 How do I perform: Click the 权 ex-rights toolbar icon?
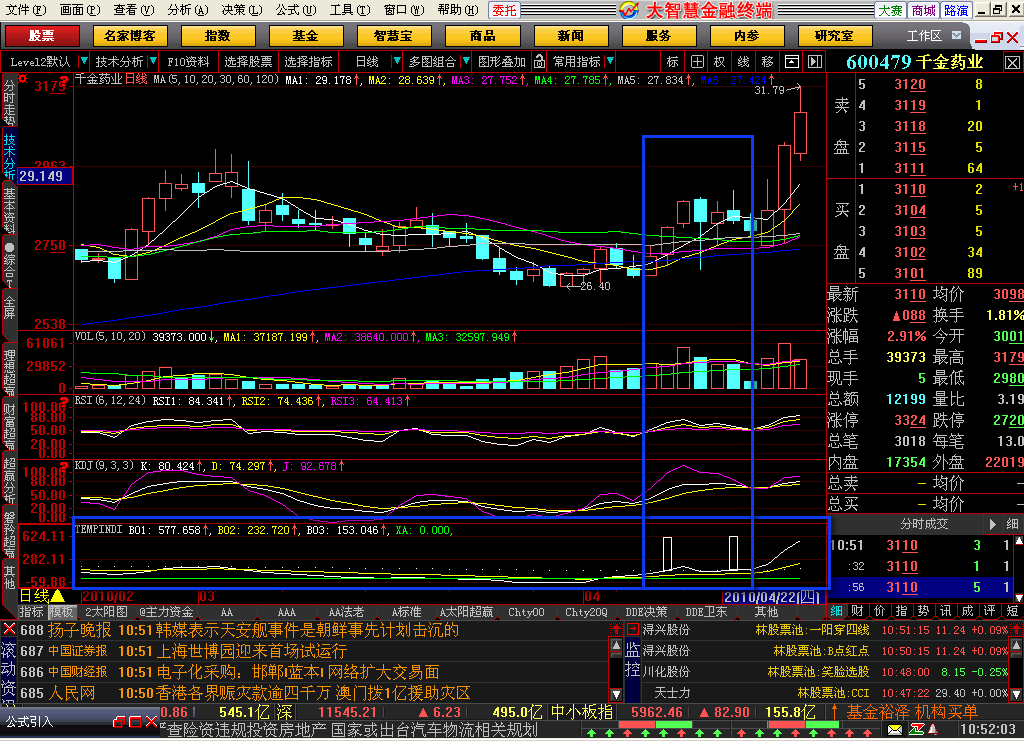click(x=718, y=62)
